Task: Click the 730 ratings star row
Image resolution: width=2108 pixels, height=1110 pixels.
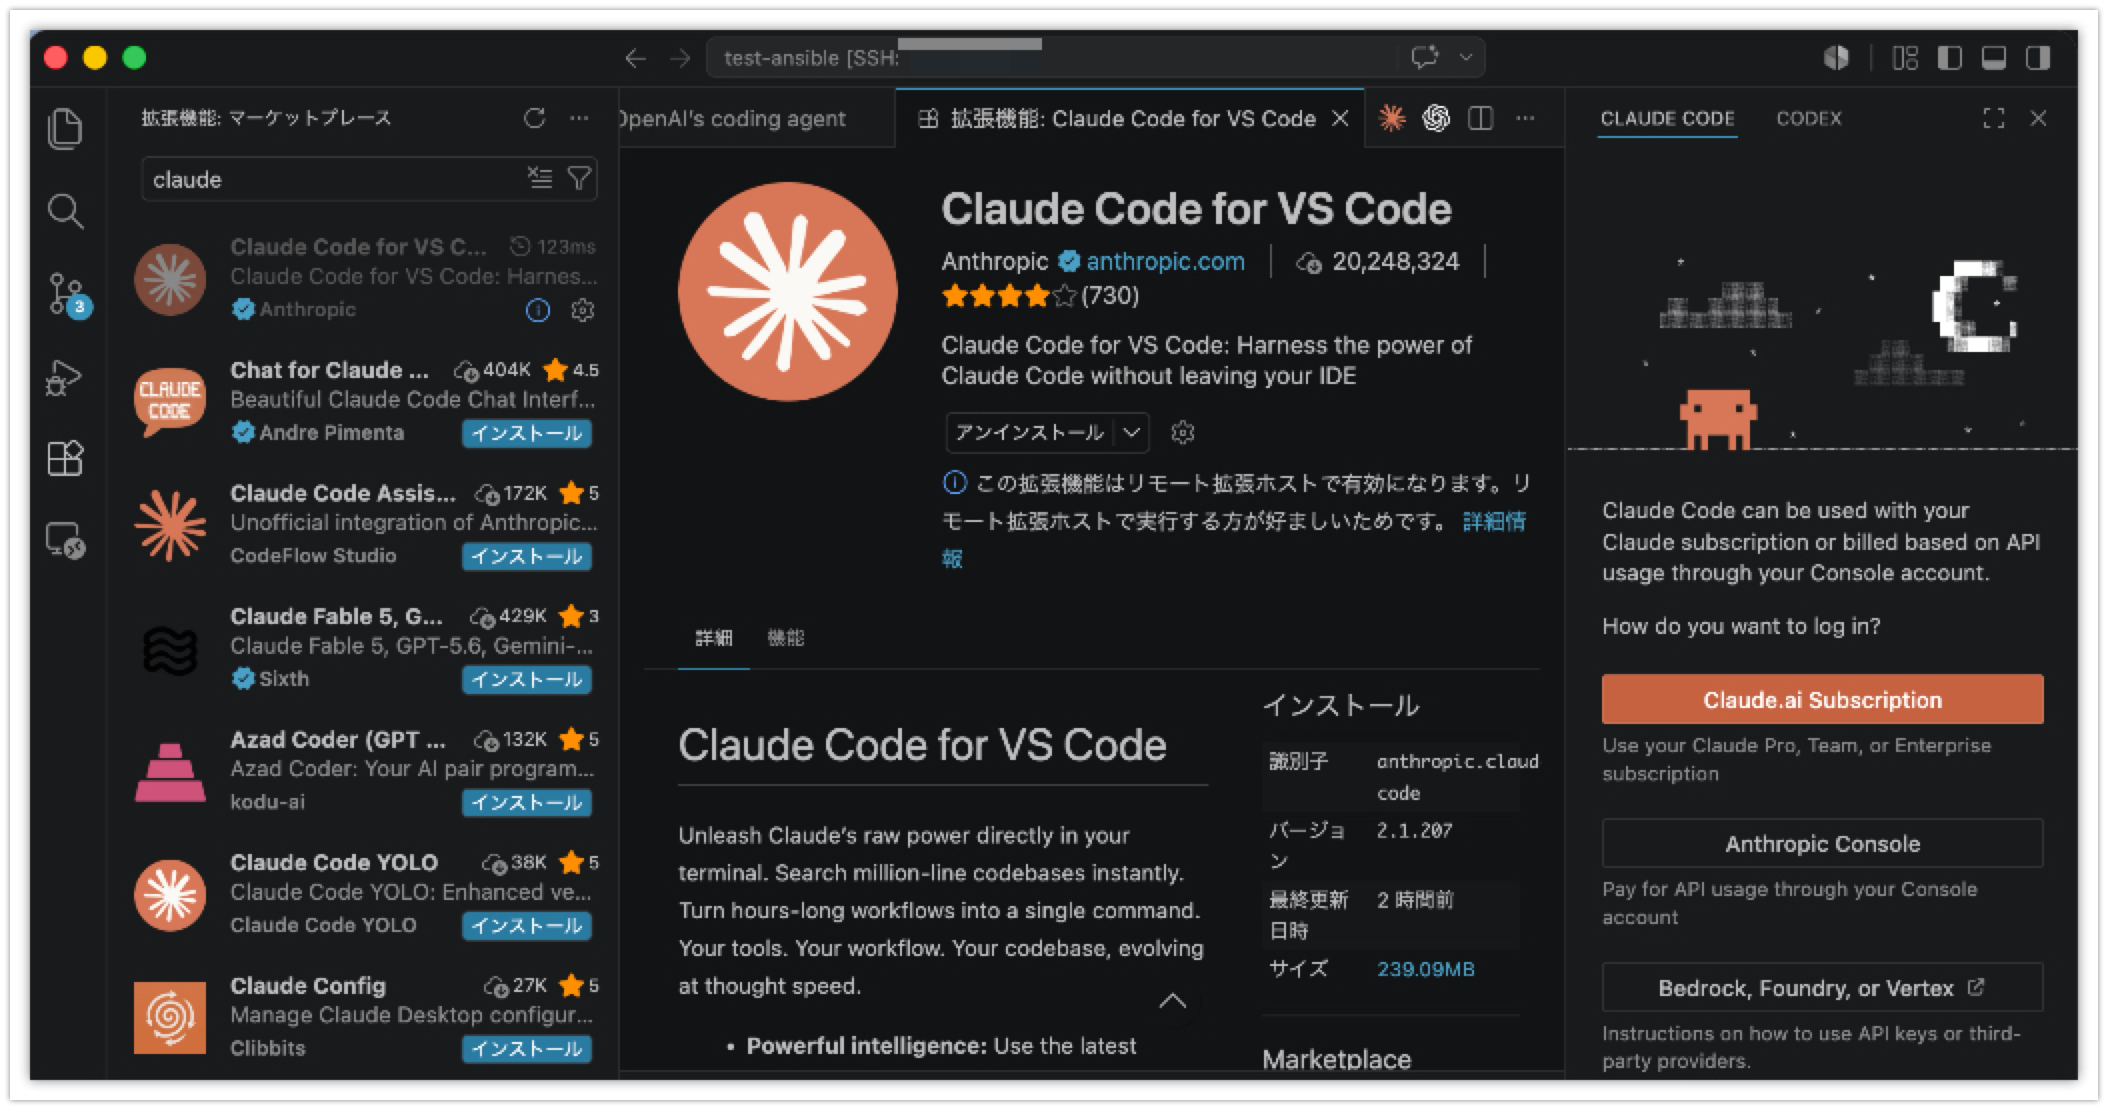Action: (1040, 296)
